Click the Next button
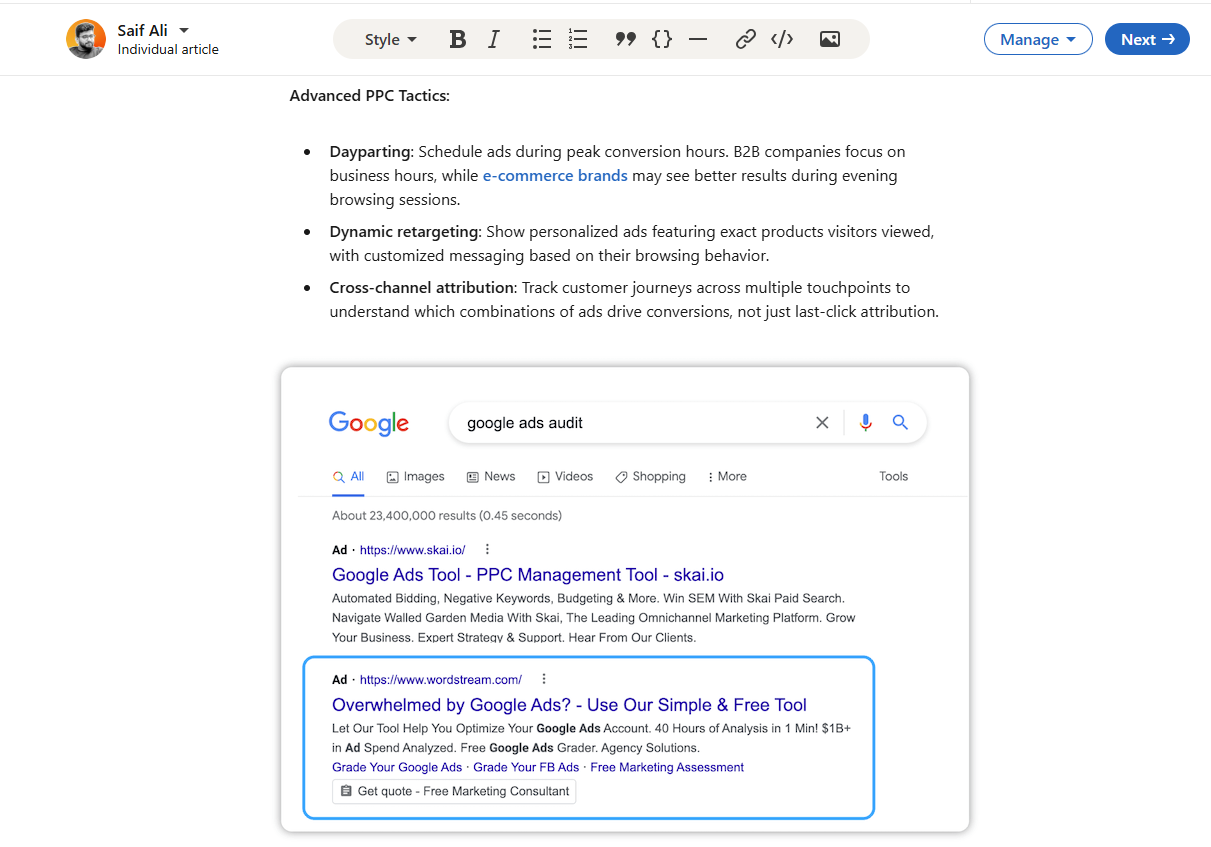 (x=1146, y=40)
